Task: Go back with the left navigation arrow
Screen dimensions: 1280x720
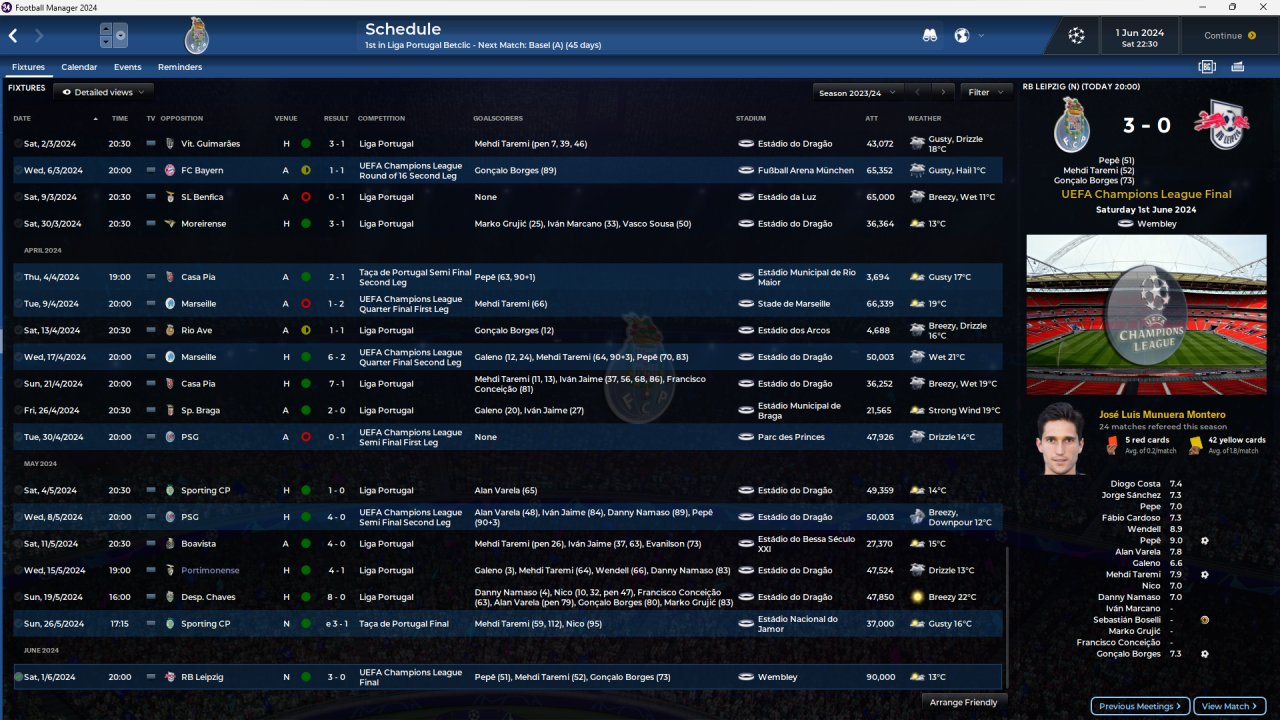Action: (13, 36)
